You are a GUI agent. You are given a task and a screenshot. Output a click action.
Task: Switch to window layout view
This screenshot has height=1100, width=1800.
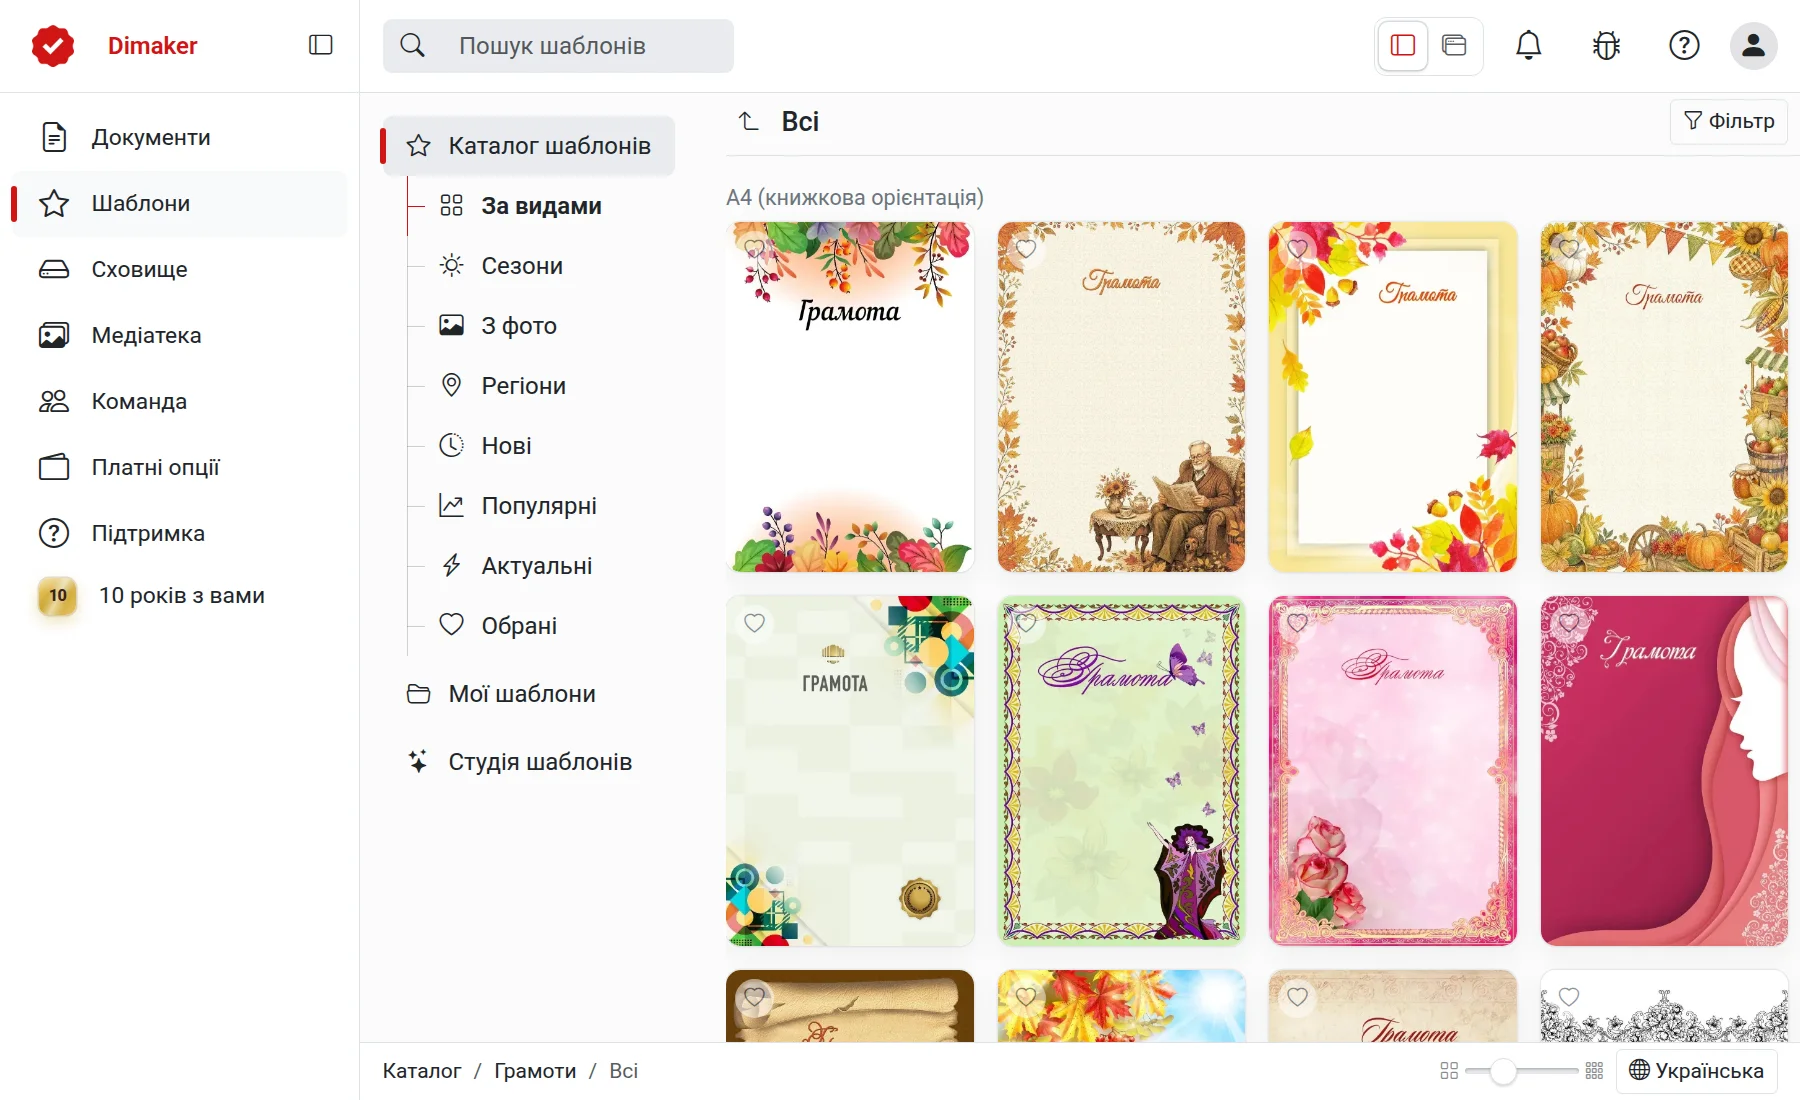tap(1454, 45)
